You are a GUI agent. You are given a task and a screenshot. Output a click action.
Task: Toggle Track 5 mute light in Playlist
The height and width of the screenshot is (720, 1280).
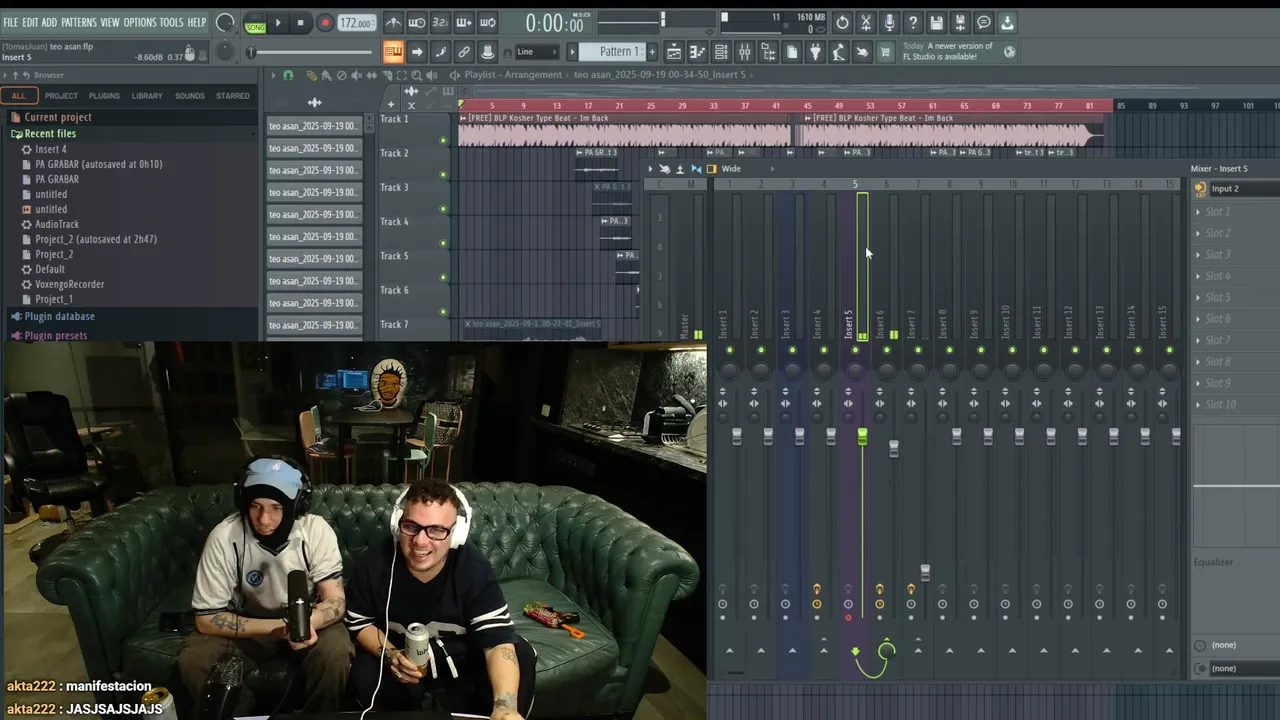click(443, 277)
